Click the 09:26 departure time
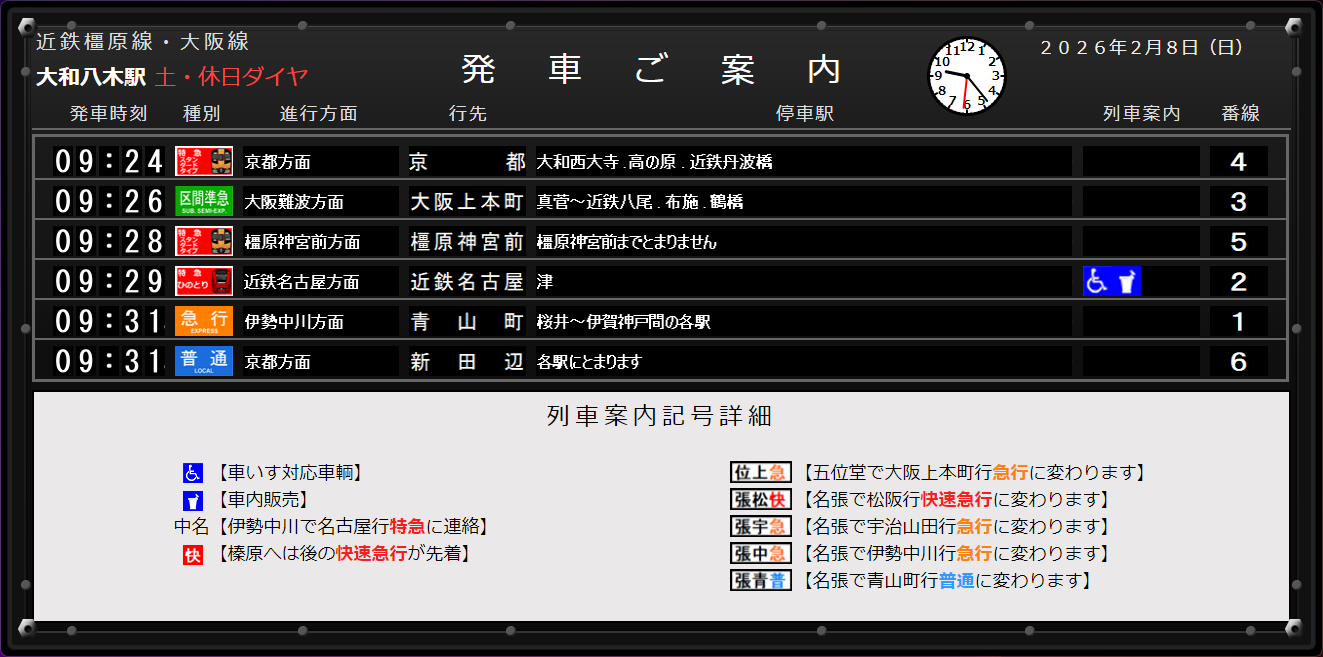 108,201
